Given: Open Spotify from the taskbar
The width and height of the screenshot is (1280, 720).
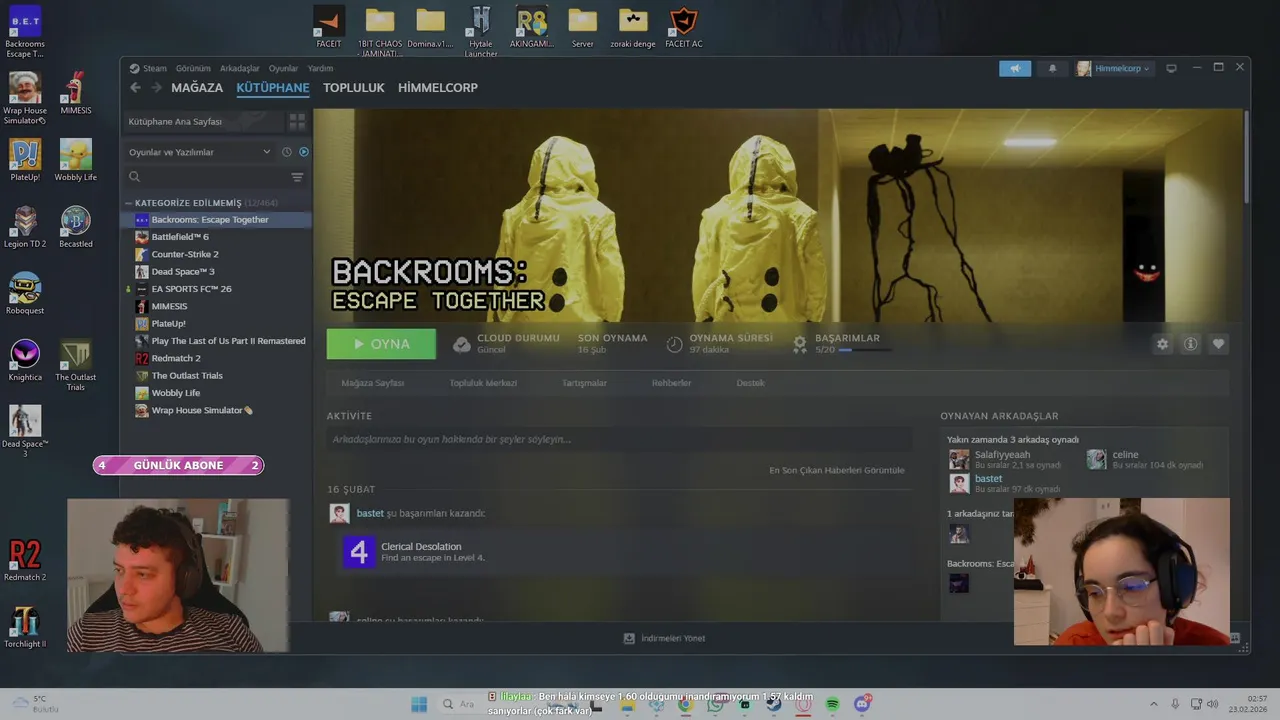Looking at the screenshot, I should (833, 704).
